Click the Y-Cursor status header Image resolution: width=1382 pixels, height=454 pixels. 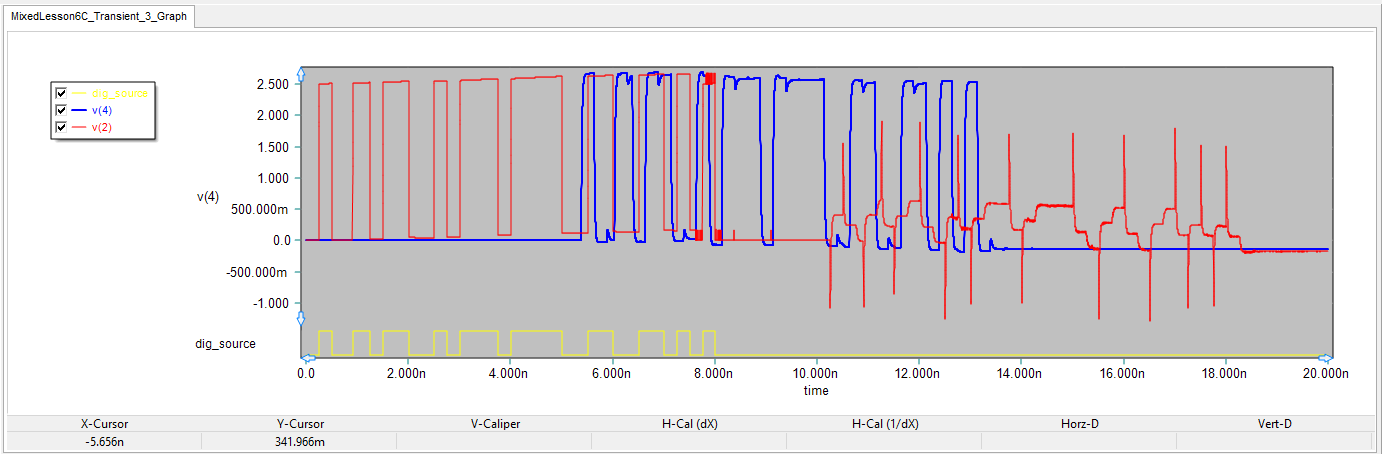299,424
